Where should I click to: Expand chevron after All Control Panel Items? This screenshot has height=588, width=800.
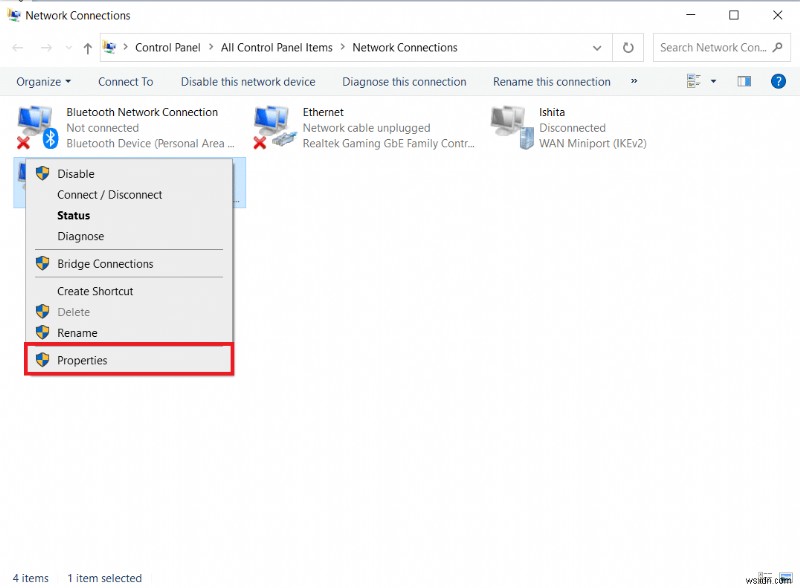click(x=342, y=47)
